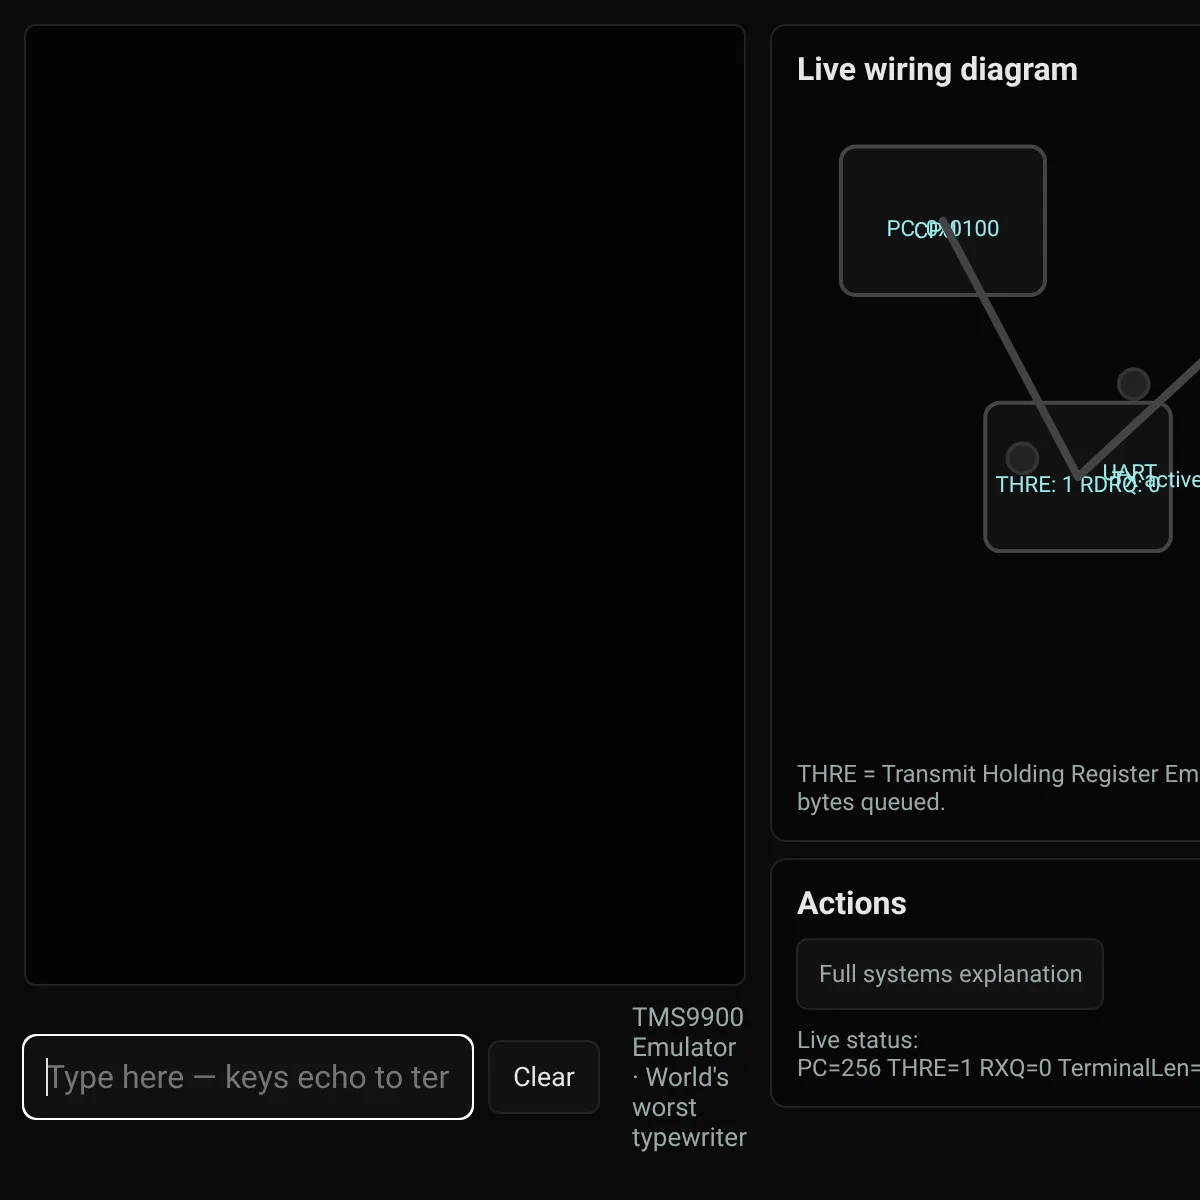Clear the terminal output
1200x1200 pixels.
point(544,1077)
